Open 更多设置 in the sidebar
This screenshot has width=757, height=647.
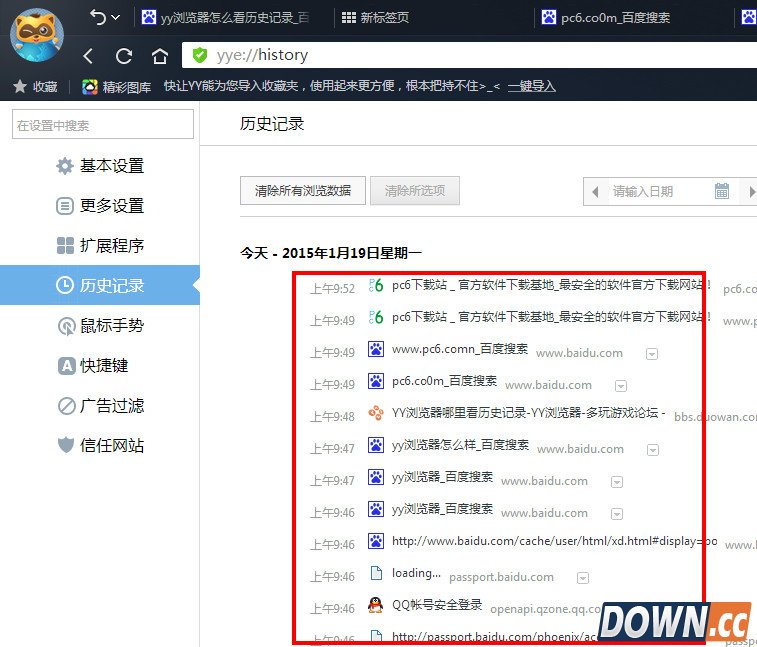(x=100, y=206)
